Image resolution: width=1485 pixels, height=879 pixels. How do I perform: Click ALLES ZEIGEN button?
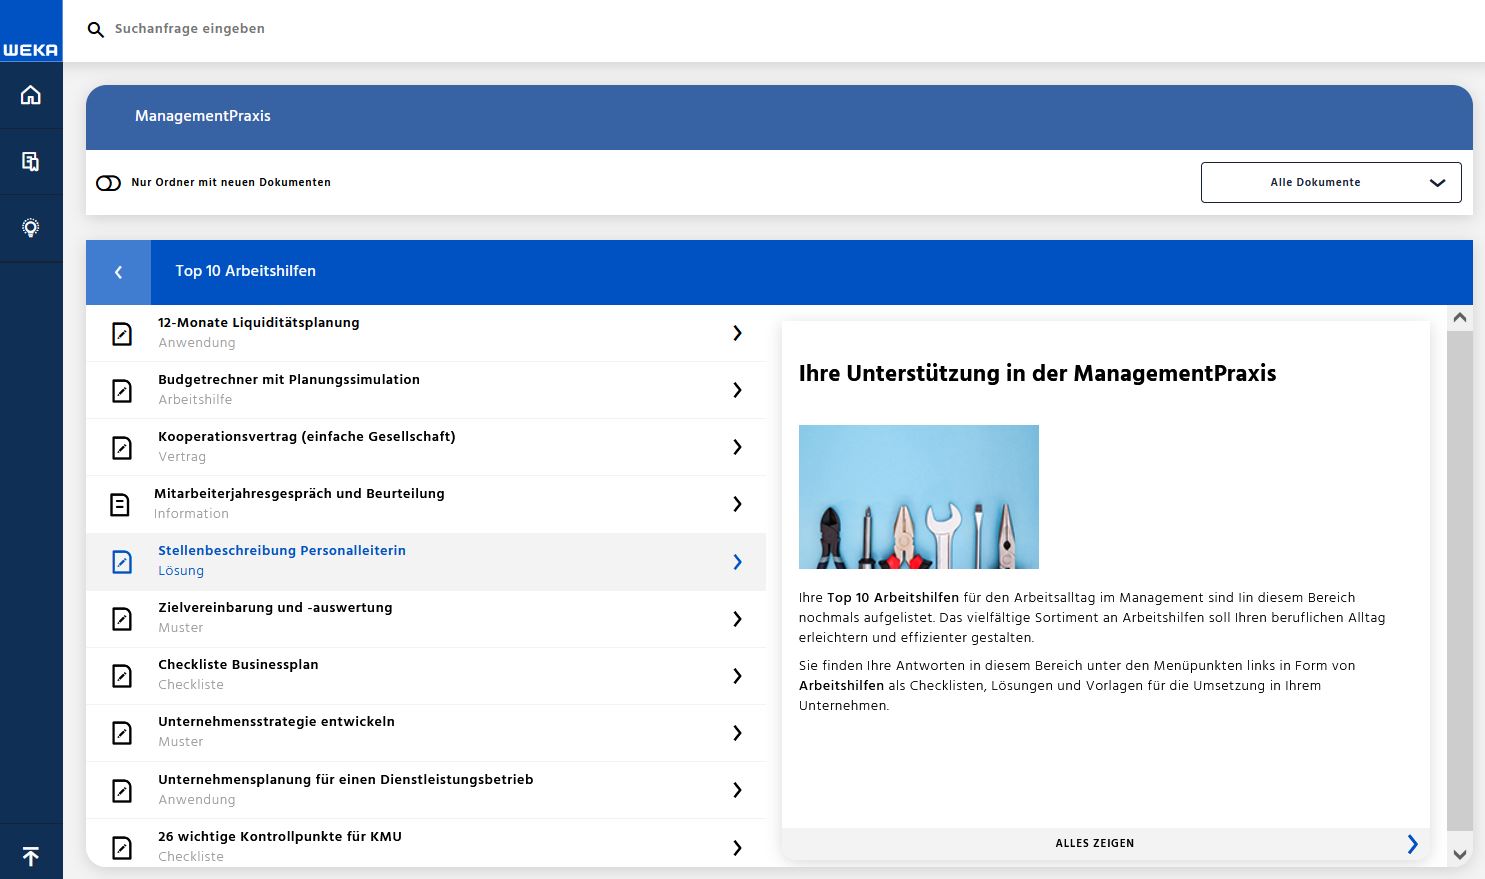tap(1095, 844)
